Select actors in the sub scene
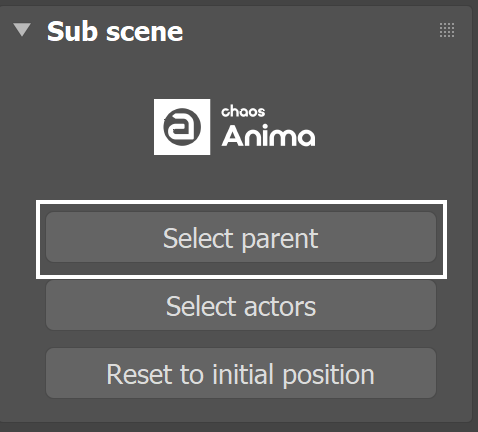478x432 pixels. (x=241, y=305)
